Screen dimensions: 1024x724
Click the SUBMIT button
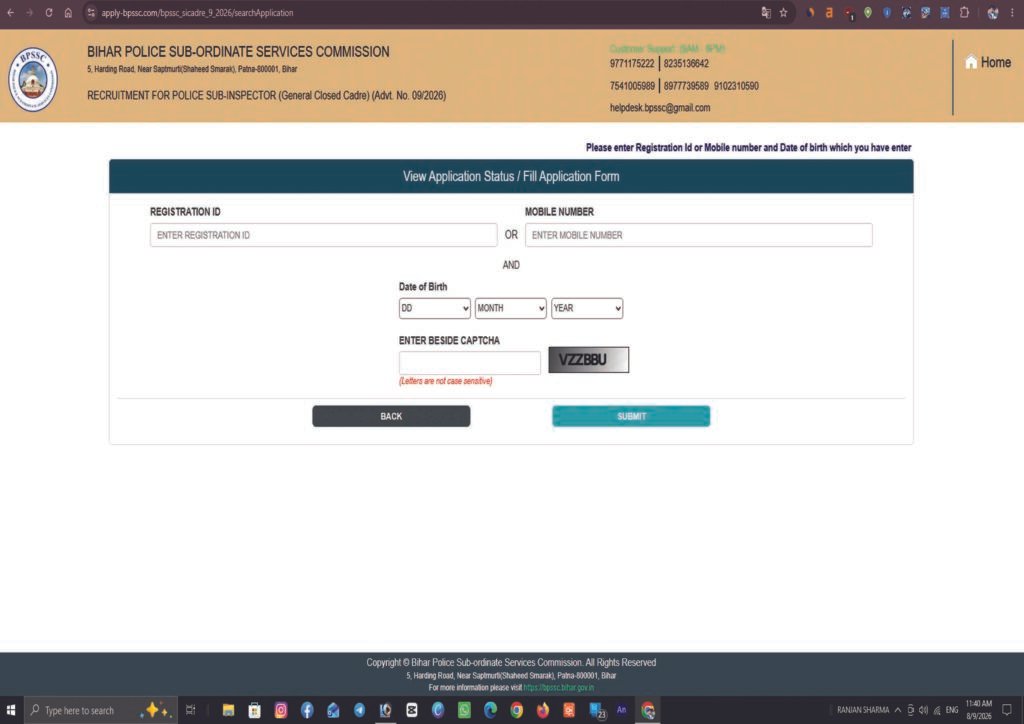tap(631, 416)
